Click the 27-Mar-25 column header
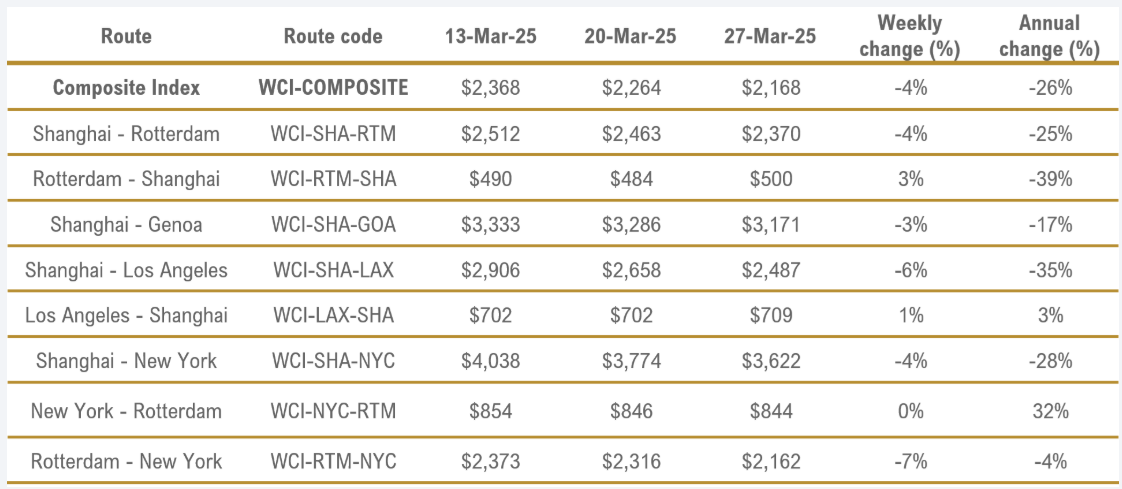Viewport: 1122px width, 489px height. click(x=770, y=36)
